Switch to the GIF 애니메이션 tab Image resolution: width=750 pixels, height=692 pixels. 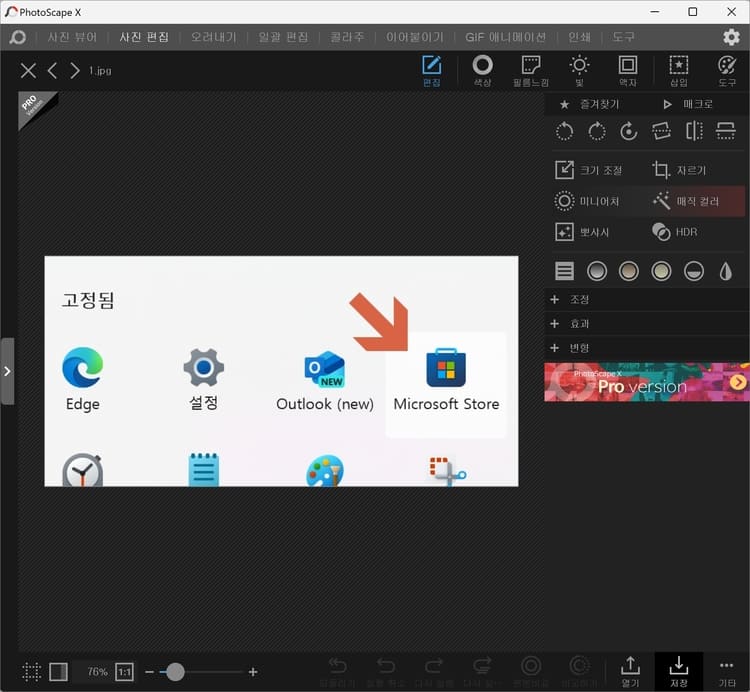point(506,37)
